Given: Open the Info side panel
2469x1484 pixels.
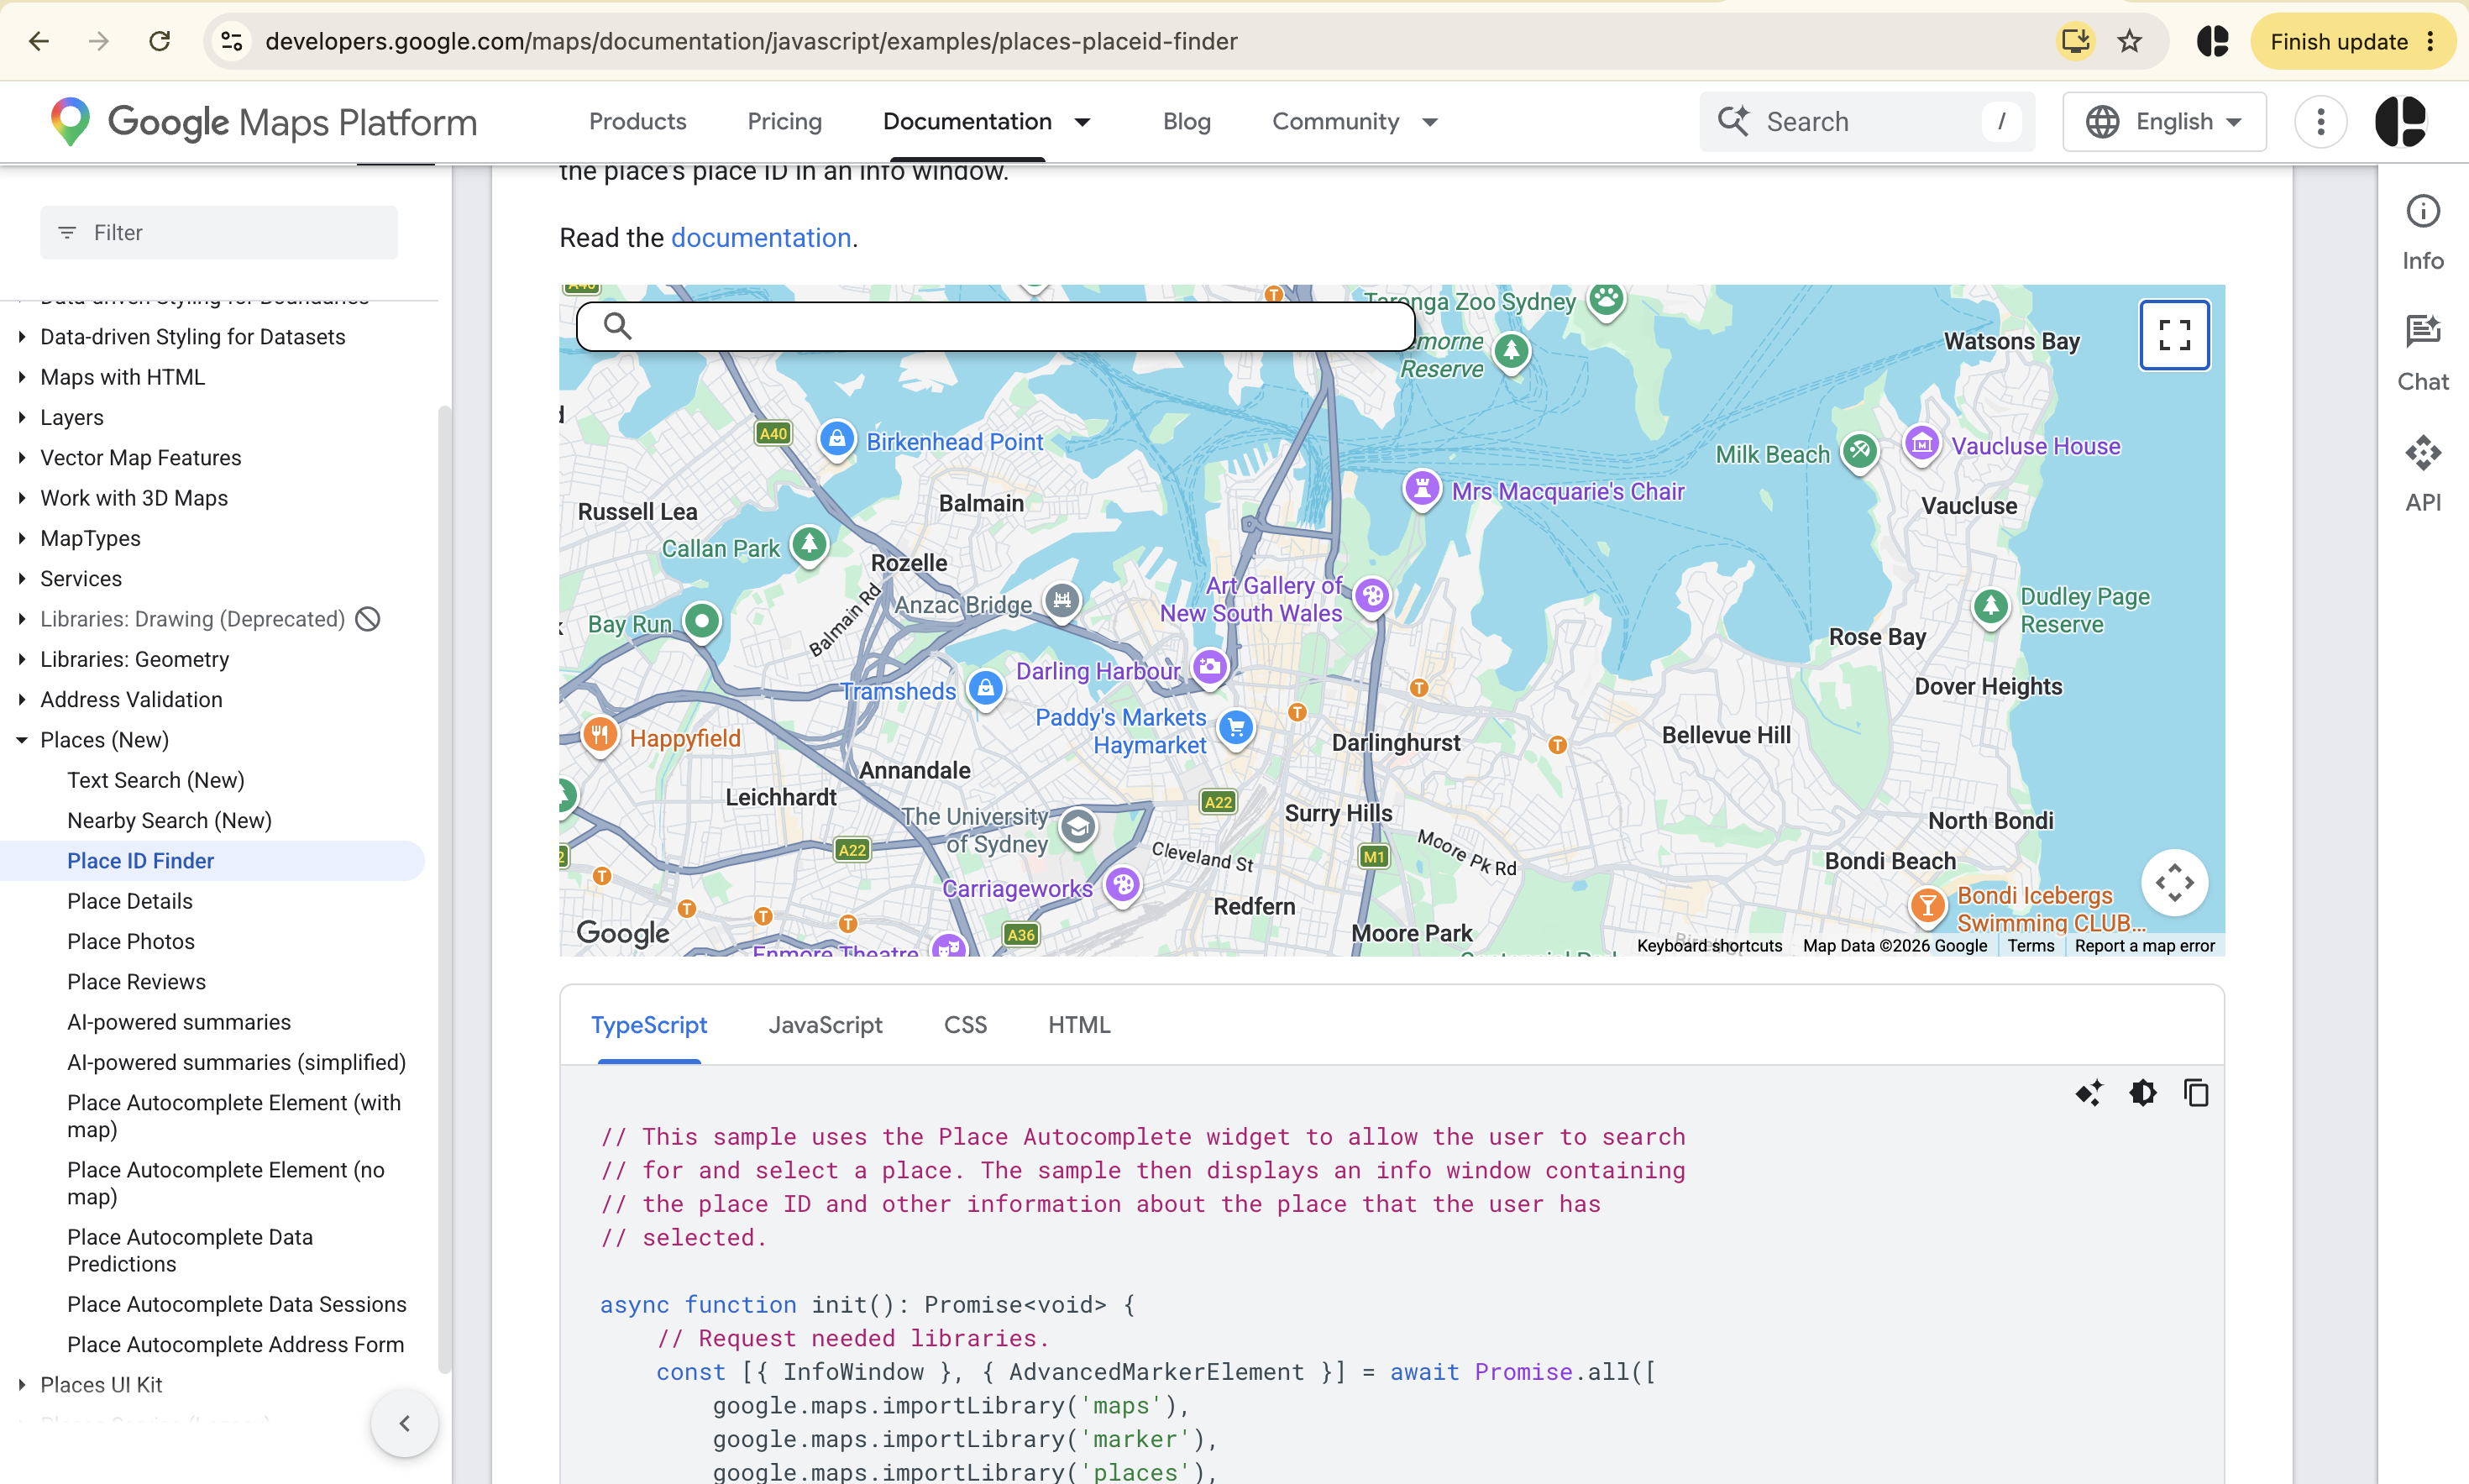Looking at the screenshot, I should pos(2422,233).
